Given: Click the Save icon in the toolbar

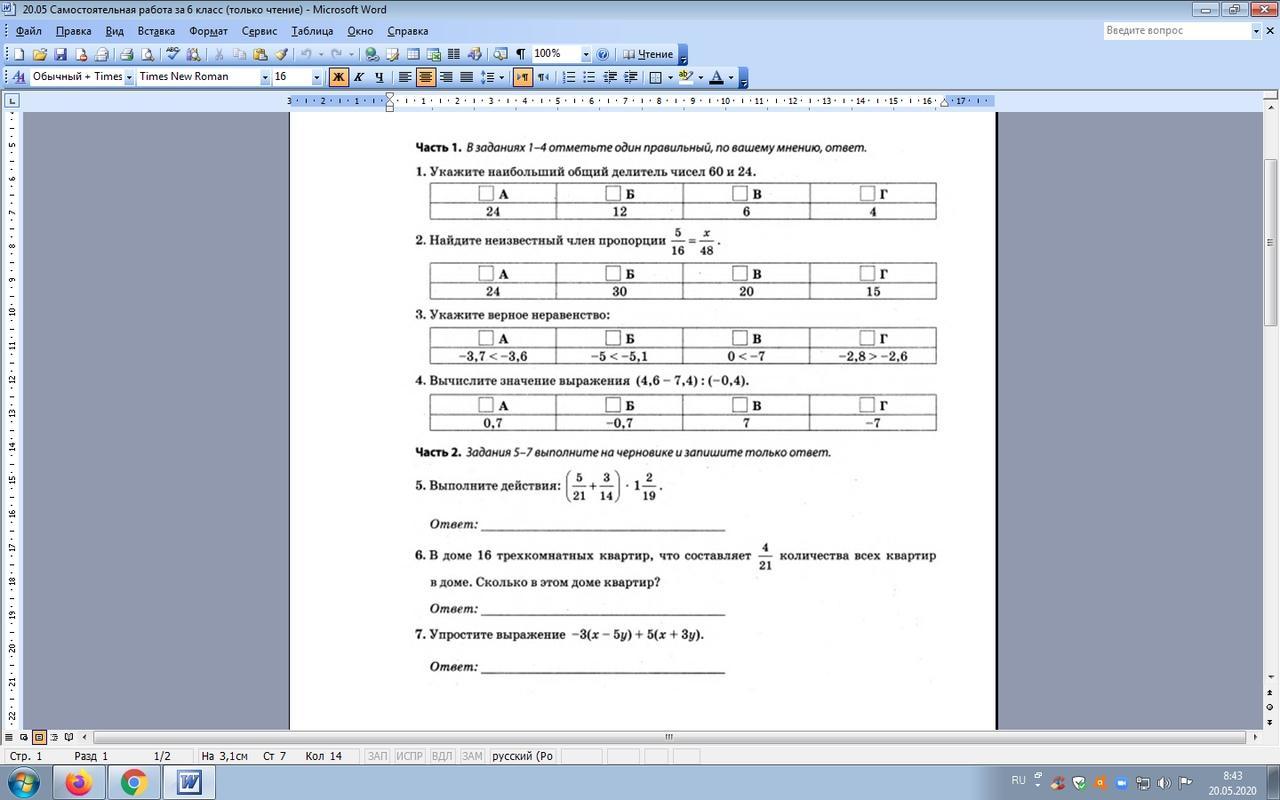Looking at the screenshot, I should tap(60, 54).
